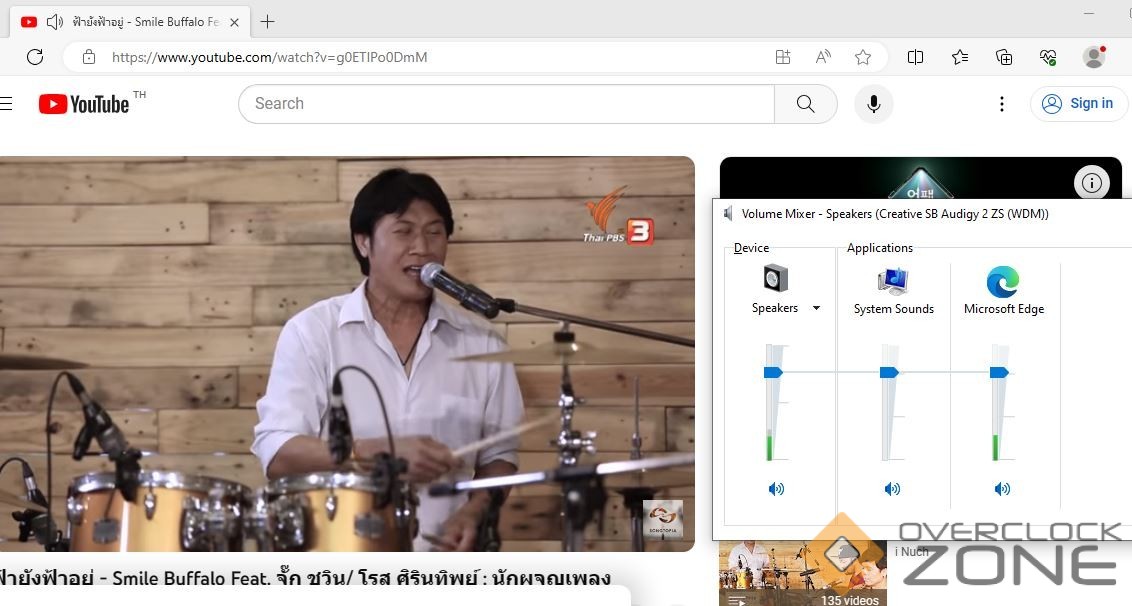Click the Speakers device icon in Volume Mixer

775,279
